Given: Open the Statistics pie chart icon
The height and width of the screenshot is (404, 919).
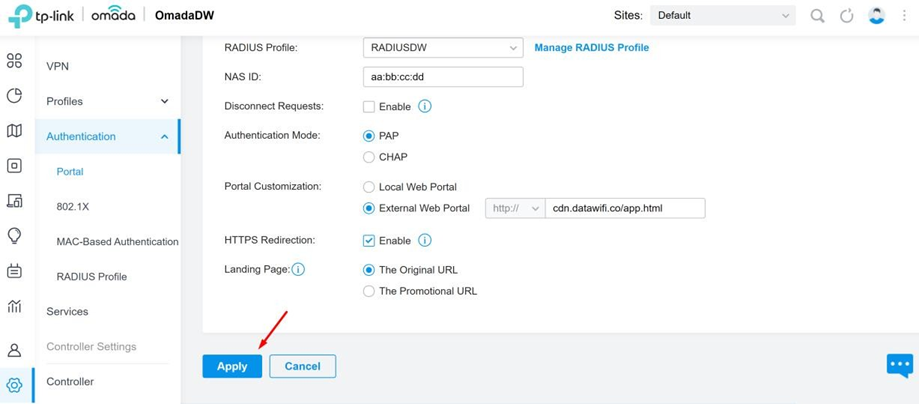Looking at the screenshot, I should (x=14, y=96).
